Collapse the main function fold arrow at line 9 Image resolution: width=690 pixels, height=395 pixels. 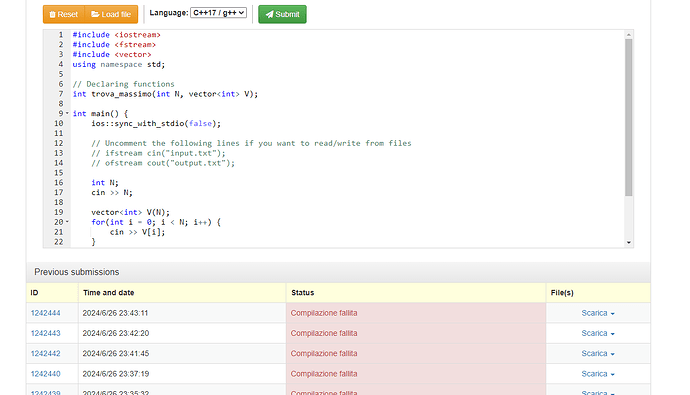click(x=67, y=113)
